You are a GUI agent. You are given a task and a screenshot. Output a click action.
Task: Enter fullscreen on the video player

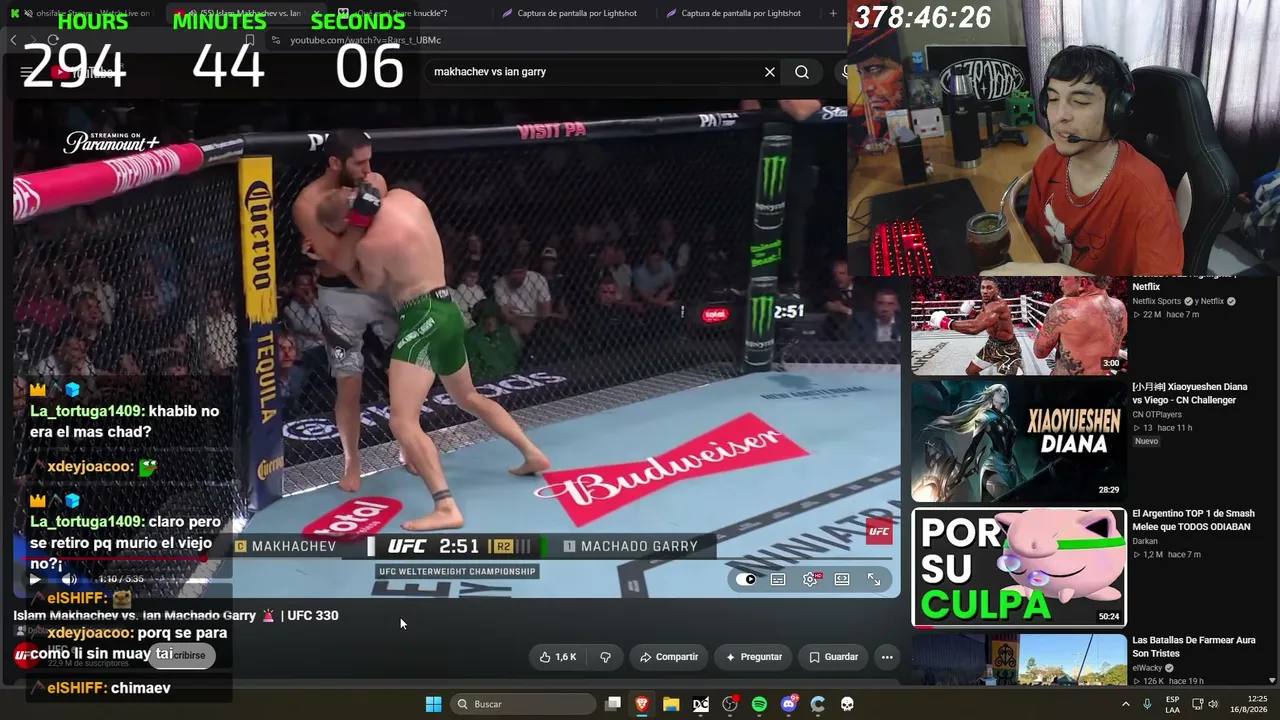click(874, 579)
